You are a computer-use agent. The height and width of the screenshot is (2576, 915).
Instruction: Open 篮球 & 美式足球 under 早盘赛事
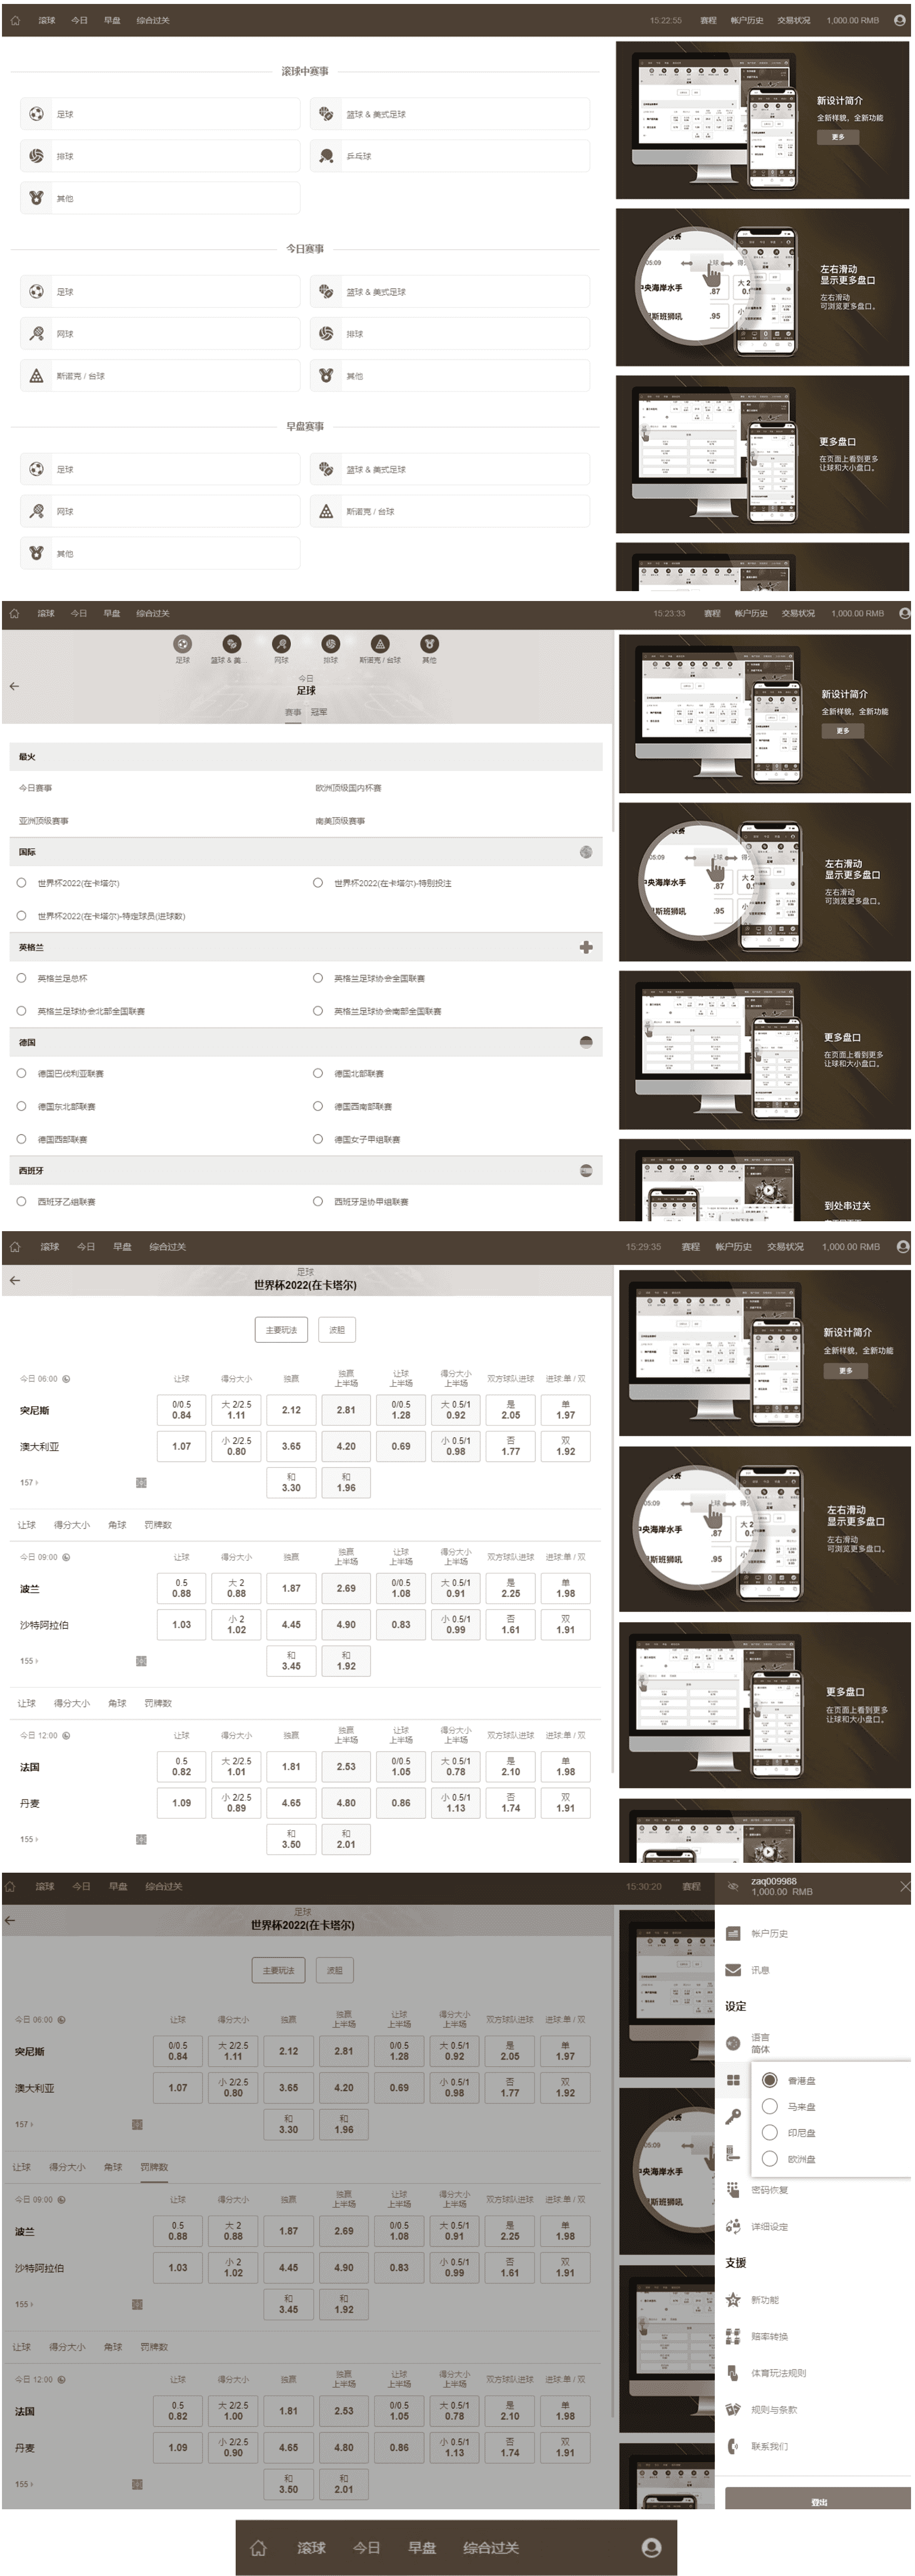click(450, 469)
